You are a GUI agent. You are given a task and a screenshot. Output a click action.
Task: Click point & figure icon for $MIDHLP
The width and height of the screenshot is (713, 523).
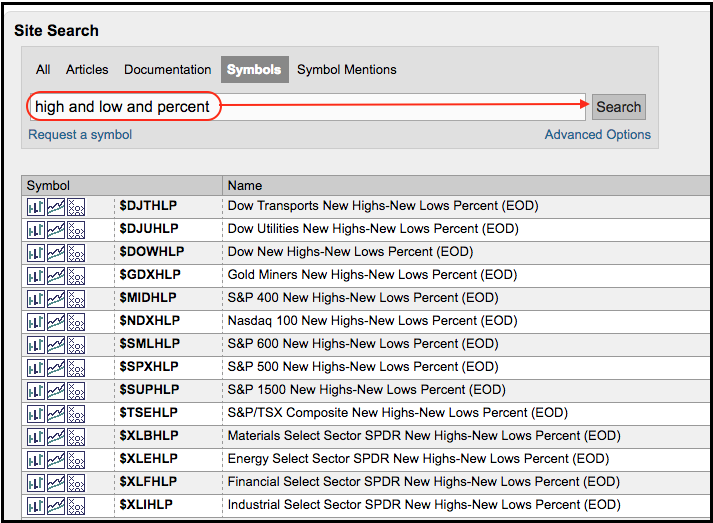[76, 298]
